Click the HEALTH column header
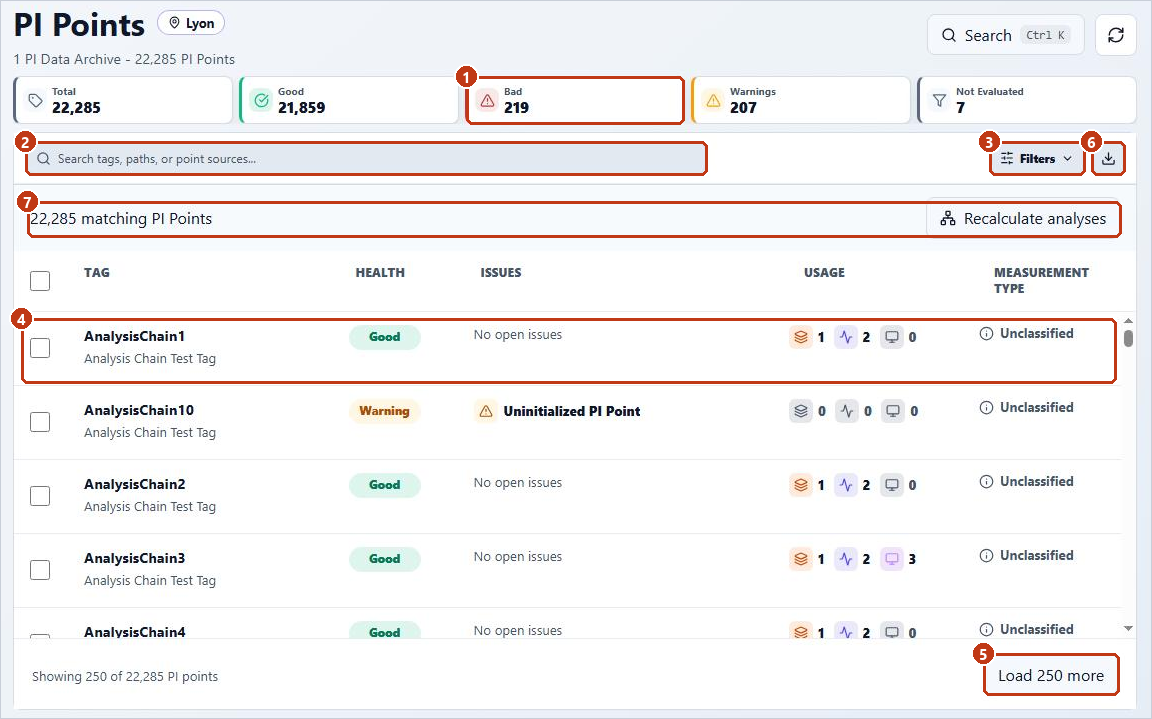Viewport: 1152px width, 719px height. click(x=380, y=272)
